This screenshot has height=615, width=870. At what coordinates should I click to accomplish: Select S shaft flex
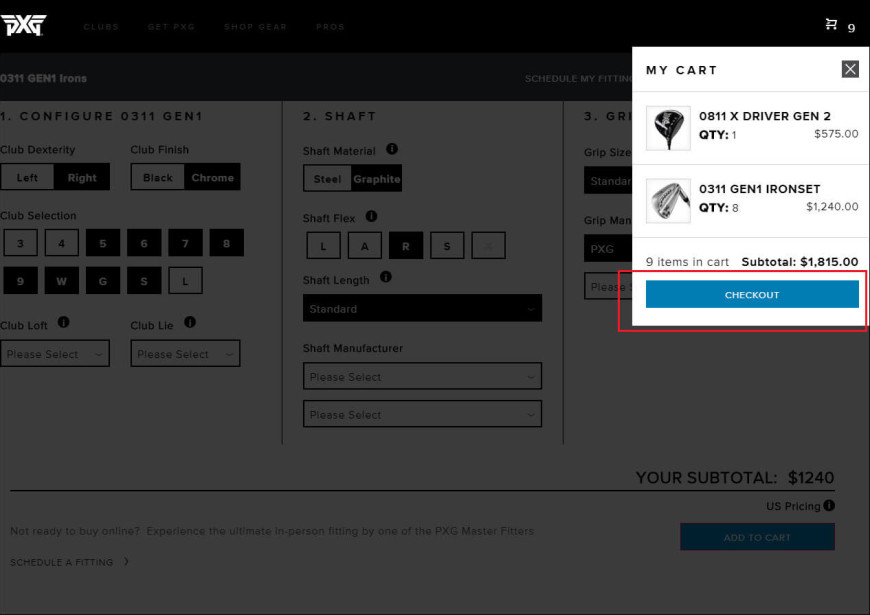pos(447,246)
